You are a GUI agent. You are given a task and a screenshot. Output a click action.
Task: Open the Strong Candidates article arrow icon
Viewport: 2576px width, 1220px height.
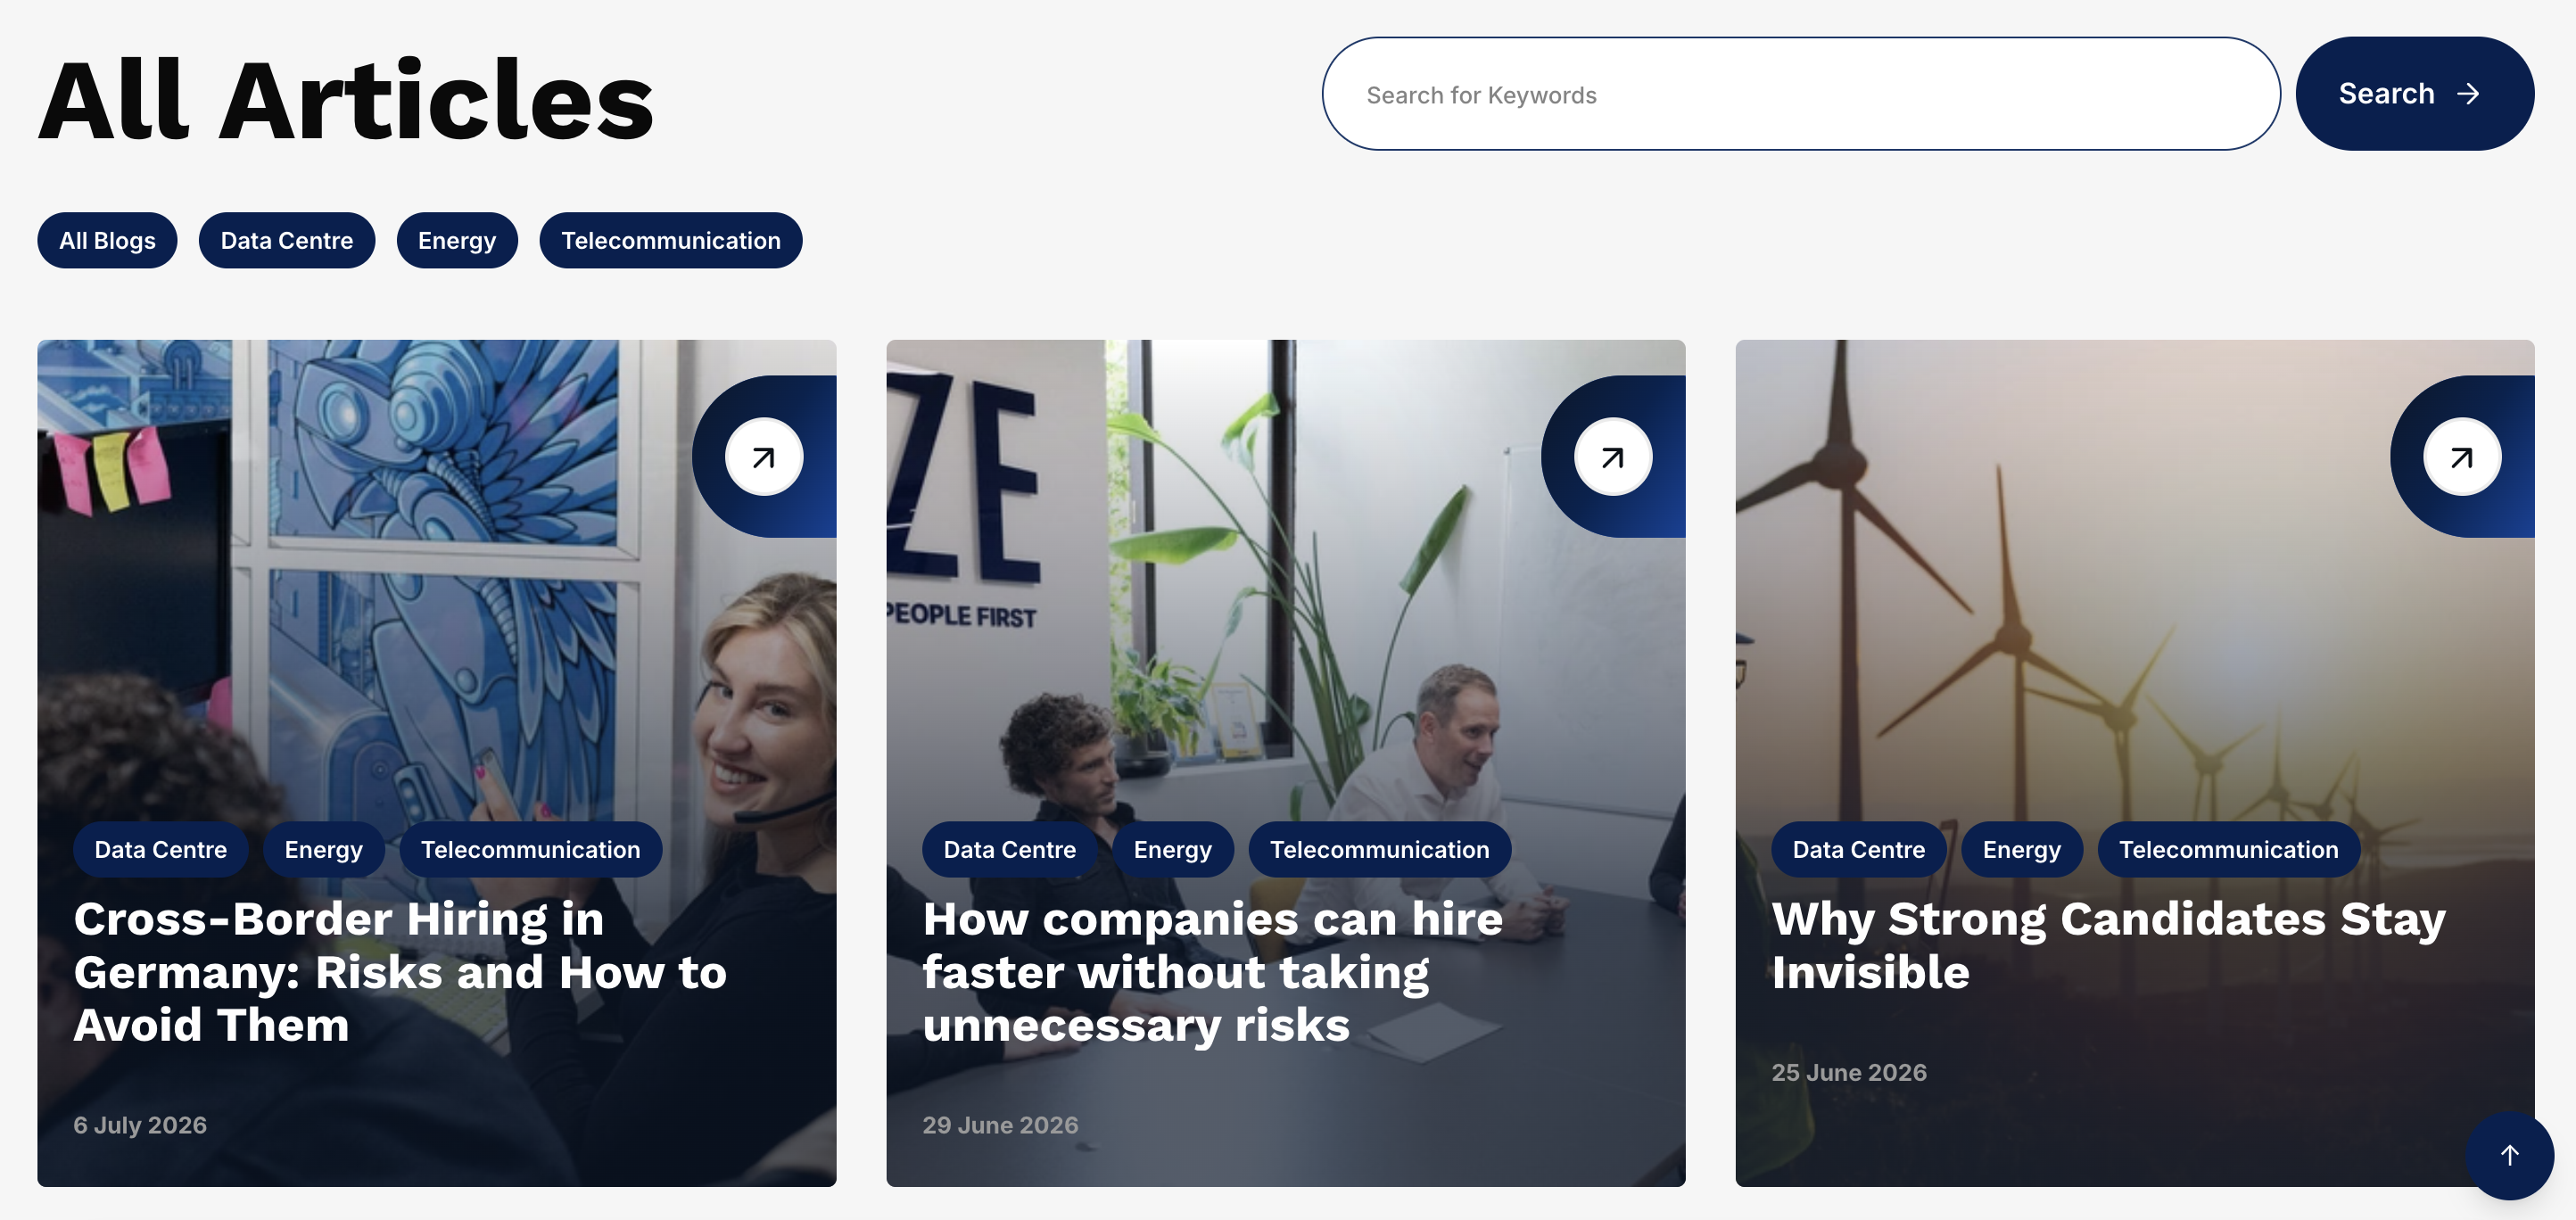click(2462, 457)
